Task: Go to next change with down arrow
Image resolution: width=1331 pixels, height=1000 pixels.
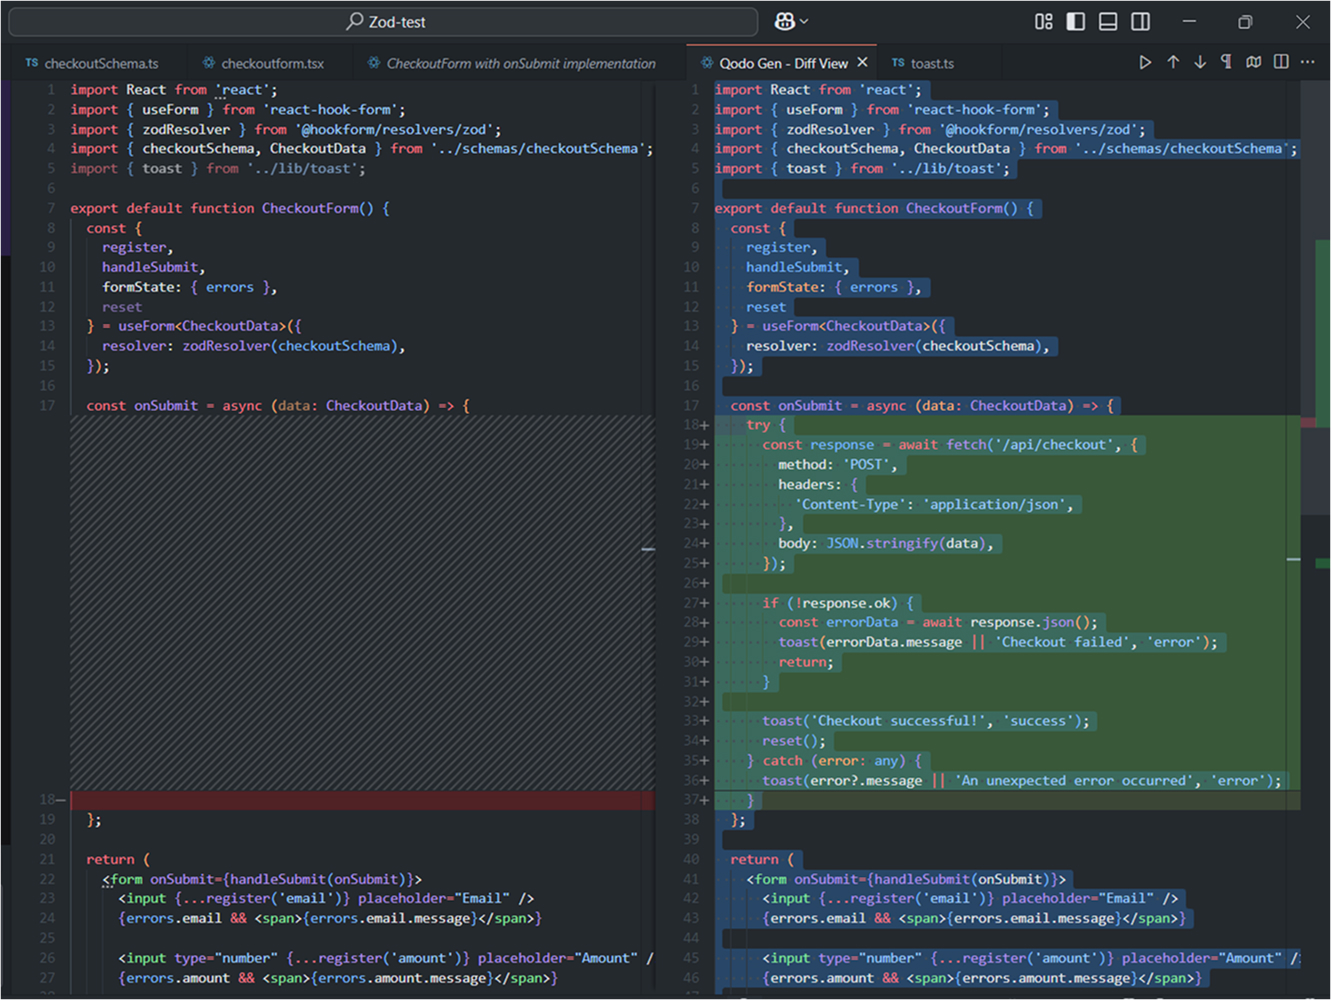Action: 1200,62
